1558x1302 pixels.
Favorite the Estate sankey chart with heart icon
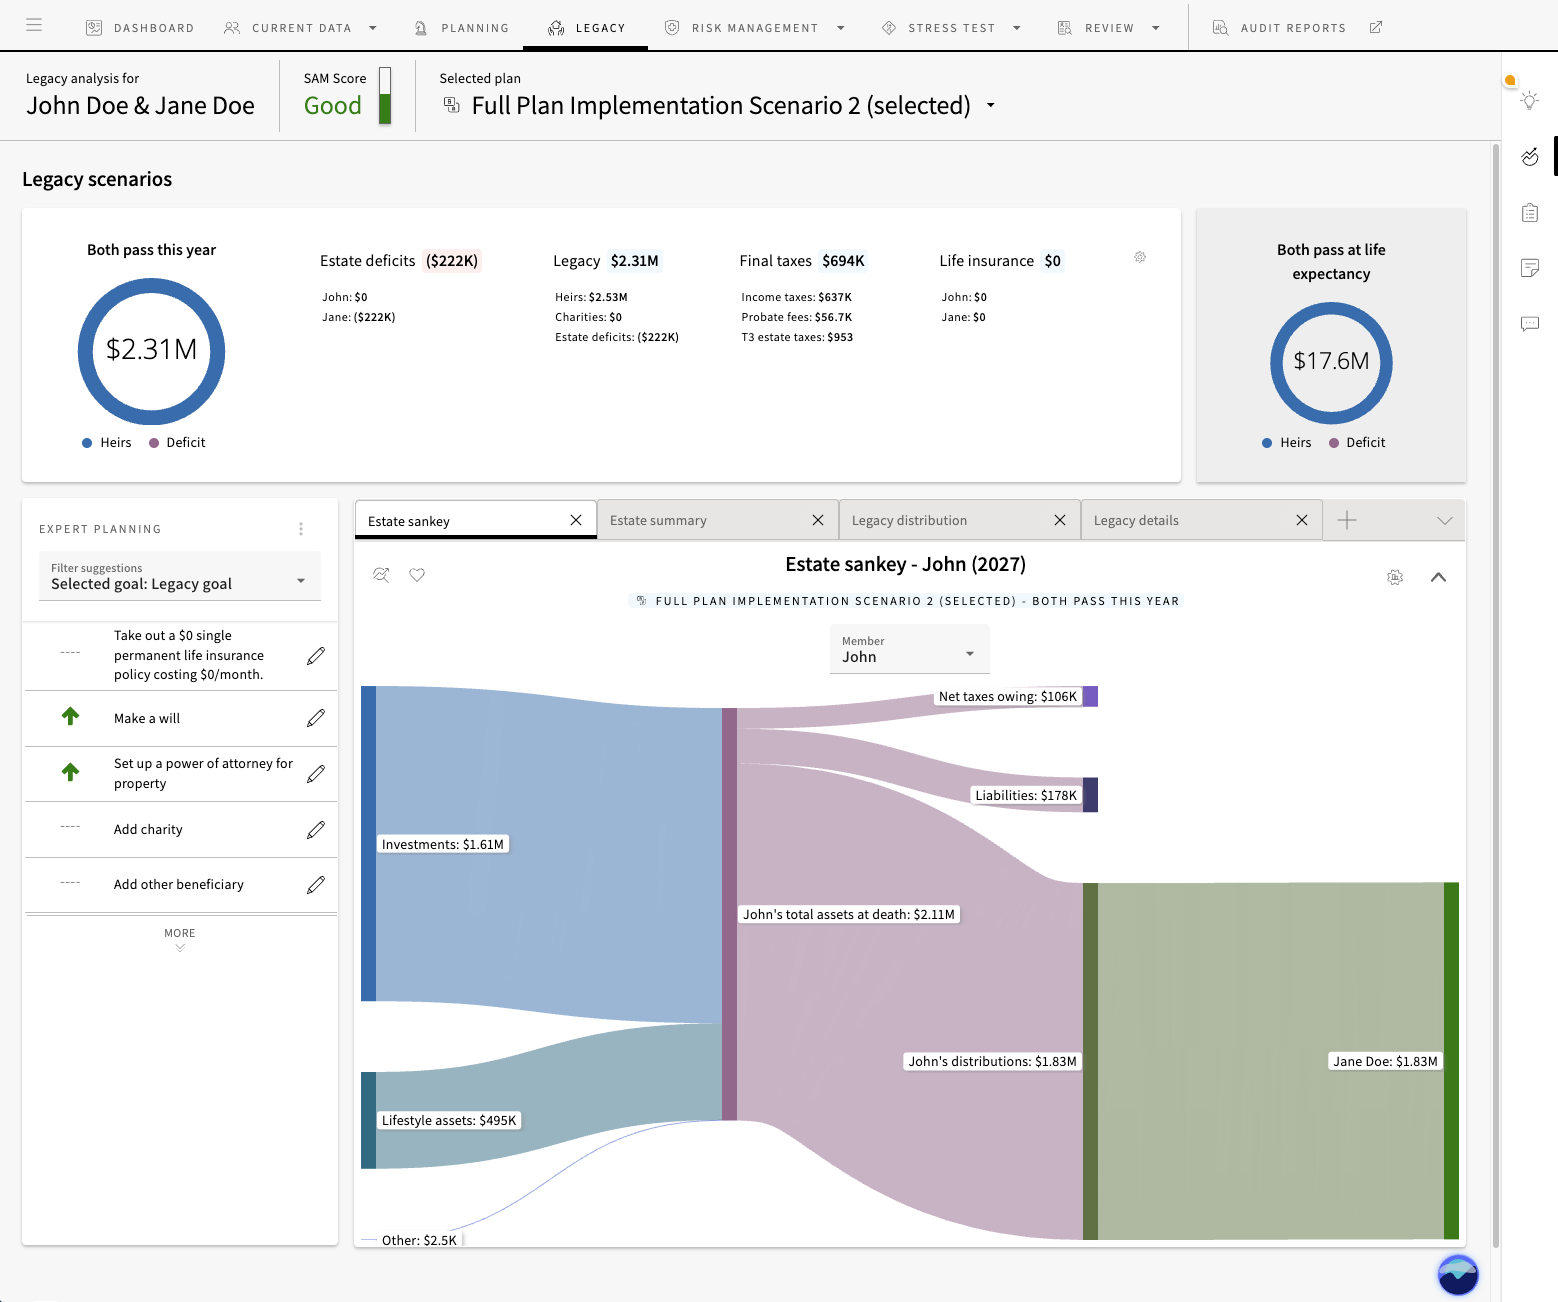pos(417,575)
